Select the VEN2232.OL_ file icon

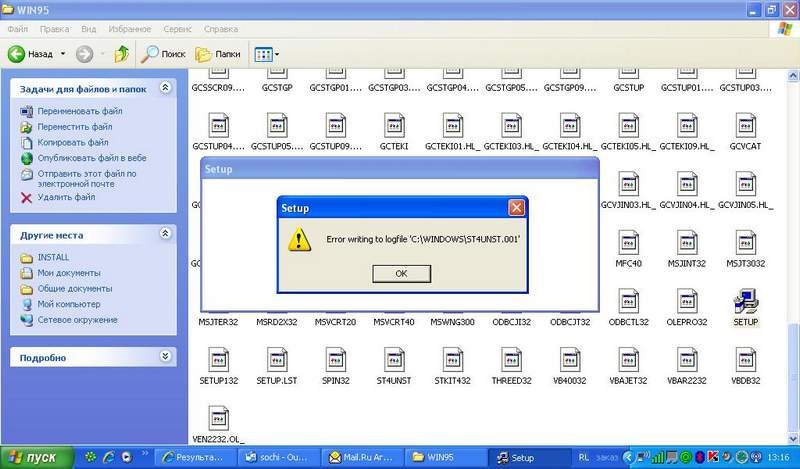218,418
